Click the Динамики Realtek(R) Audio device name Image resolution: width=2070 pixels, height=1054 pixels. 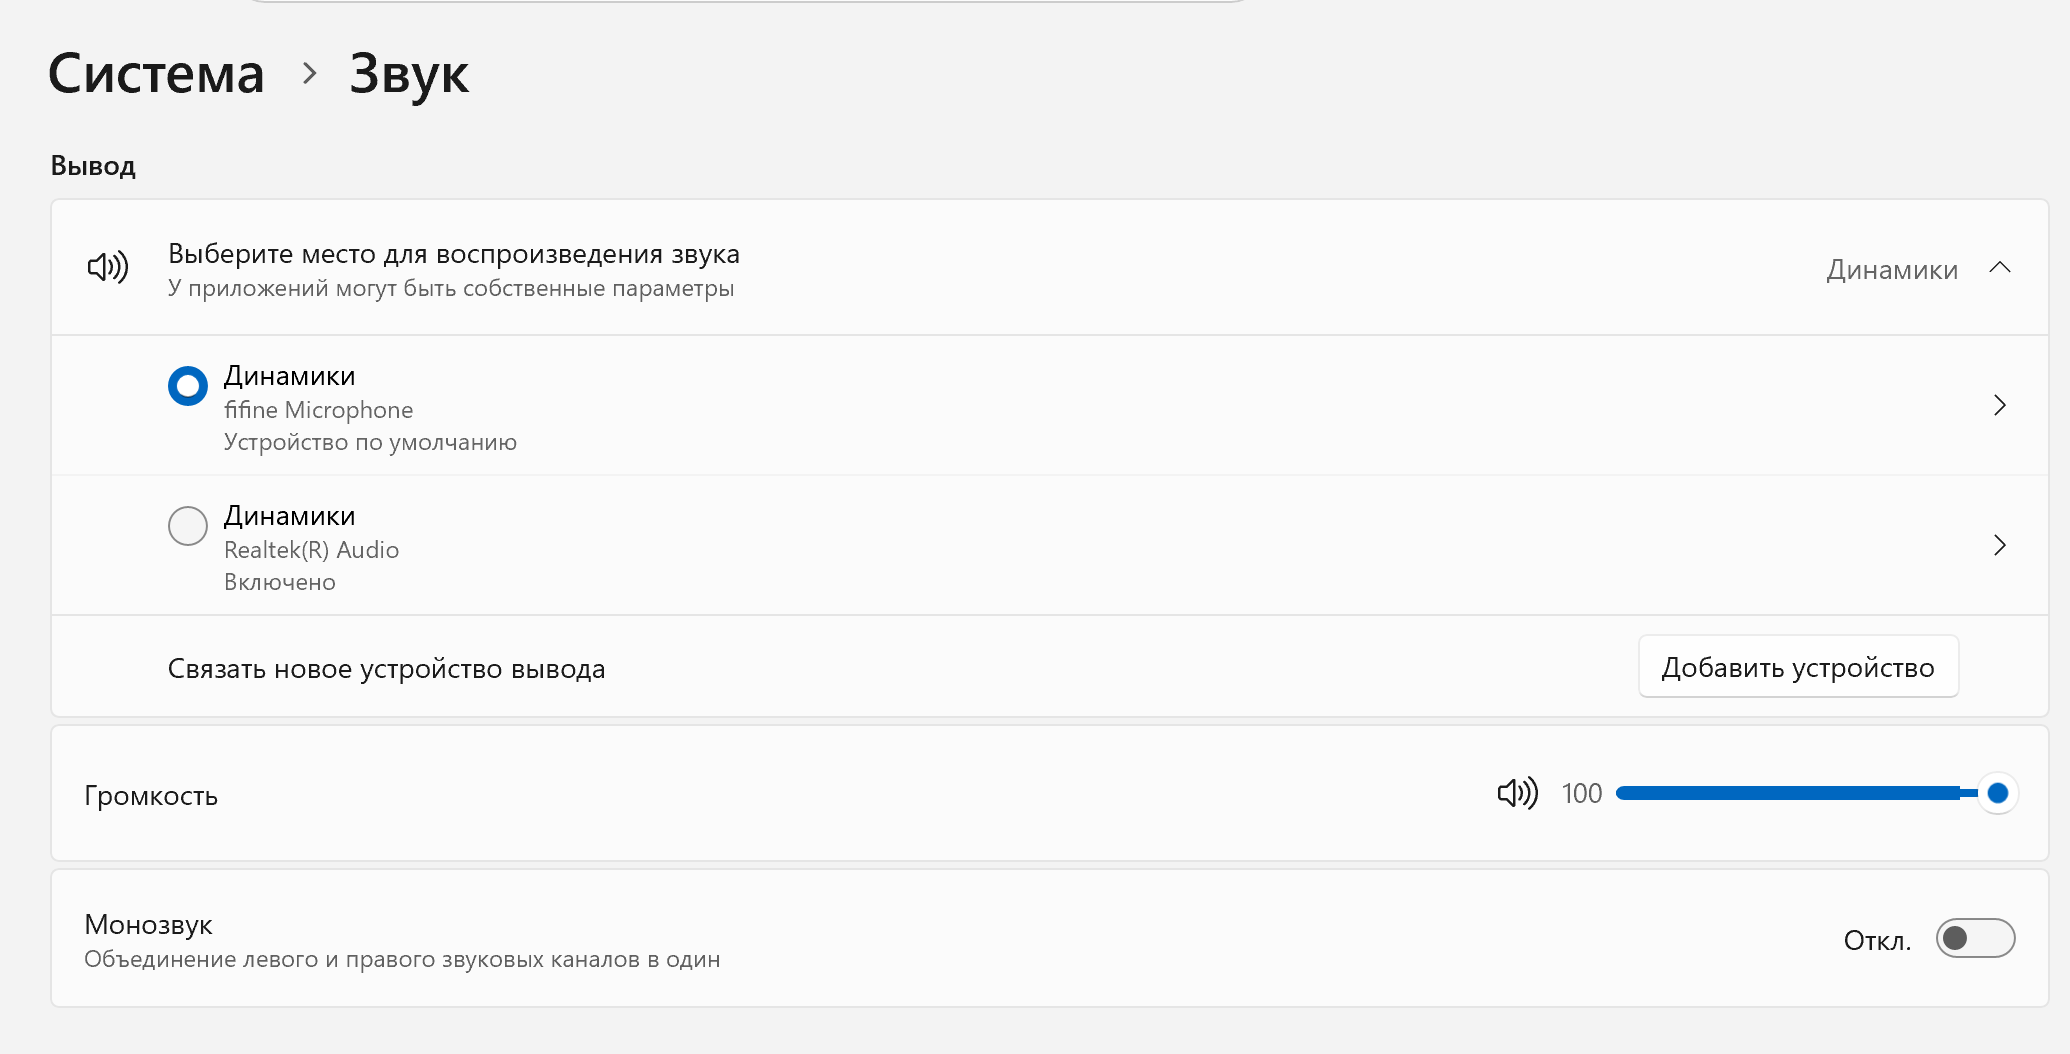coord(289,516)
